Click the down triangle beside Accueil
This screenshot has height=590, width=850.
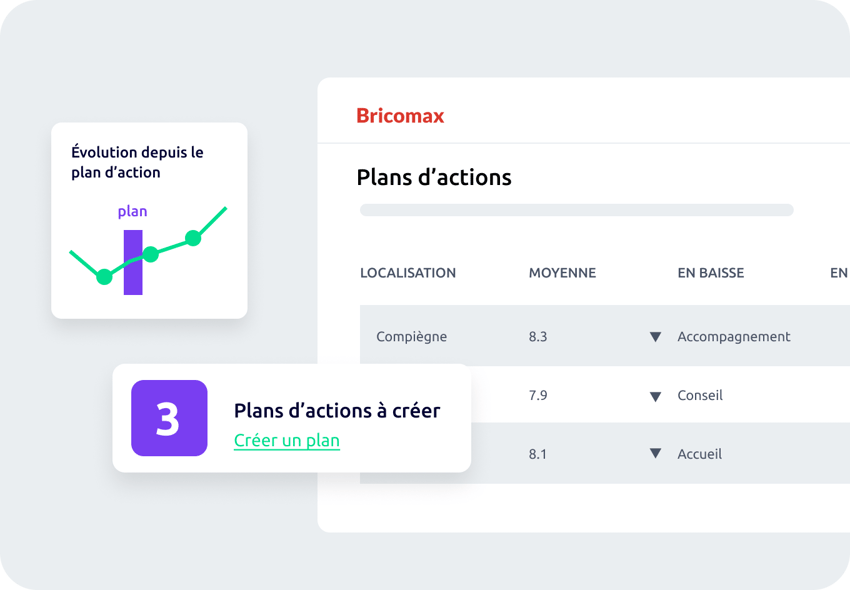click(x=655, y=453)
